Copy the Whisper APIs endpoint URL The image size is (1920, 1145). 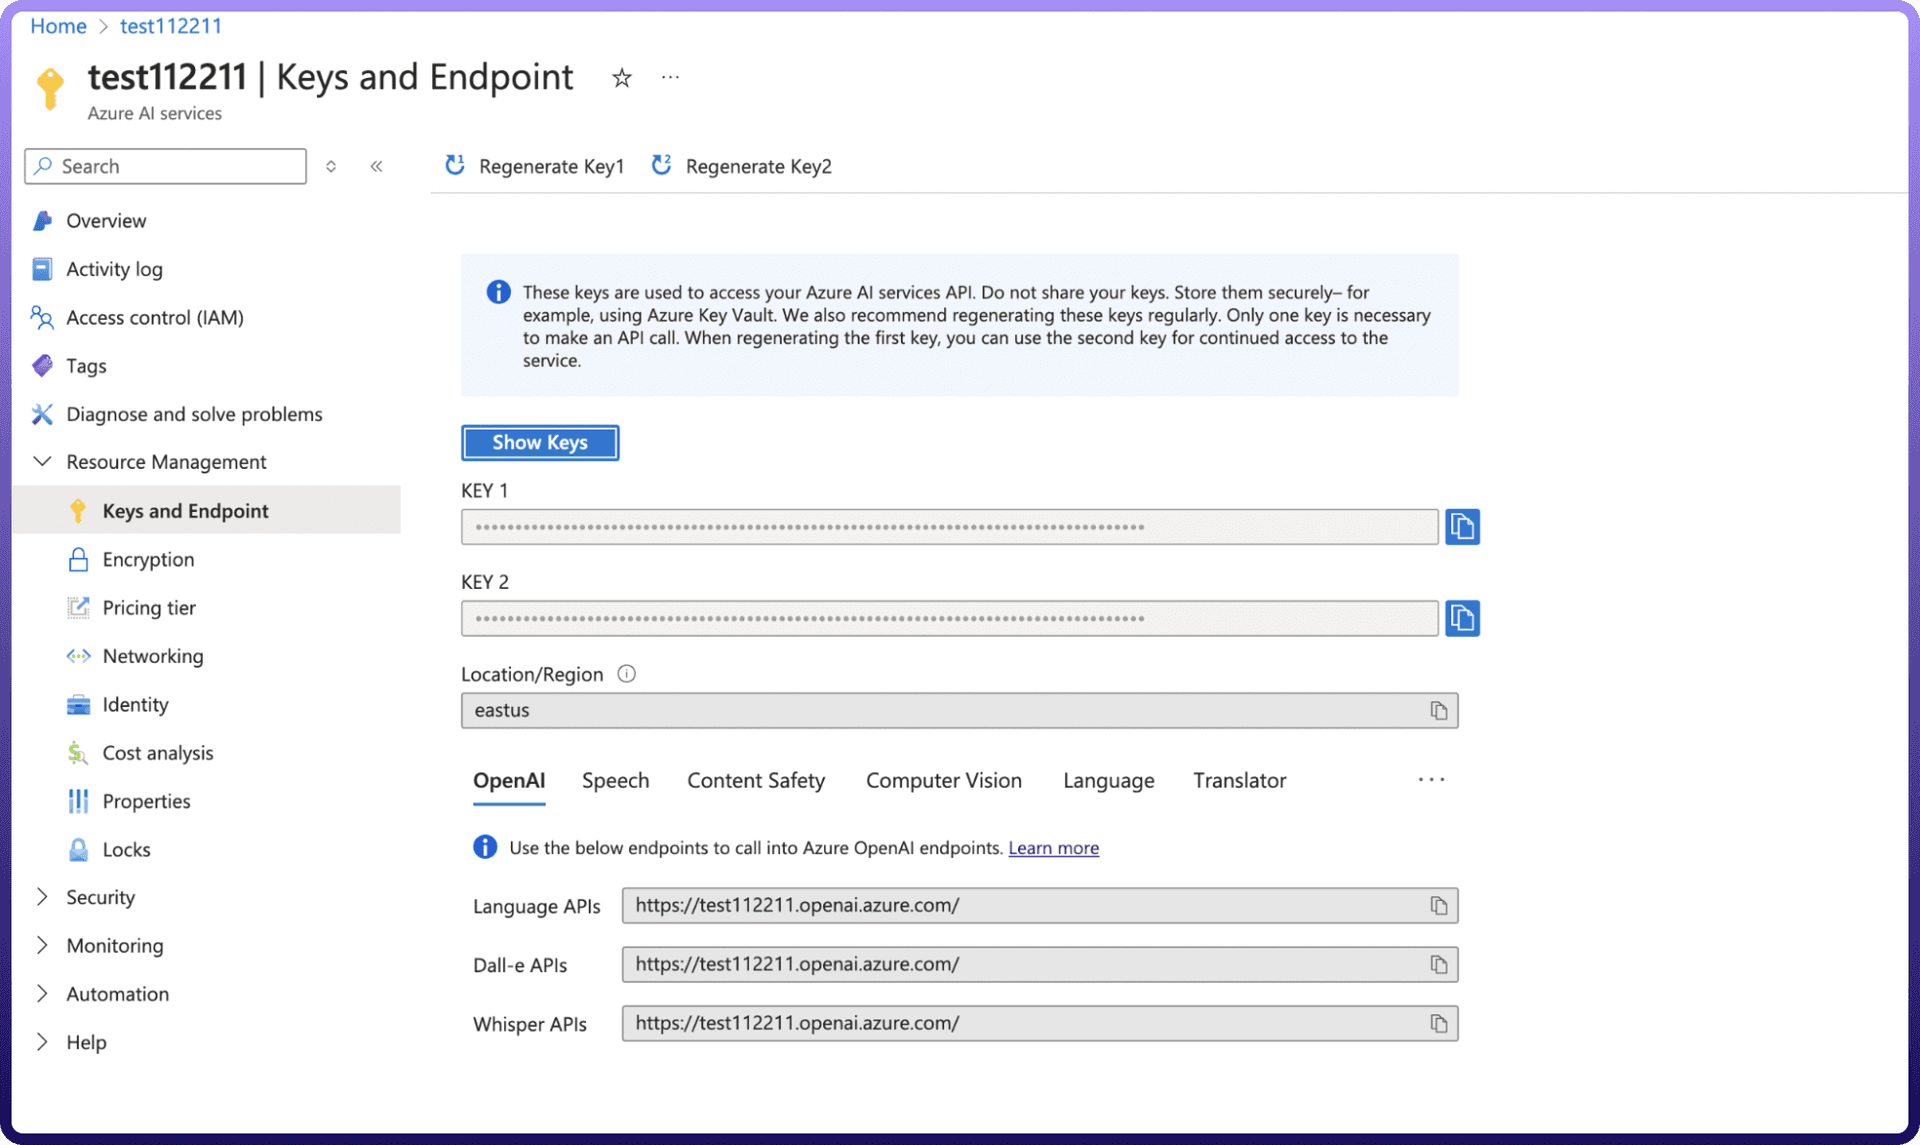[1438, 1023]
